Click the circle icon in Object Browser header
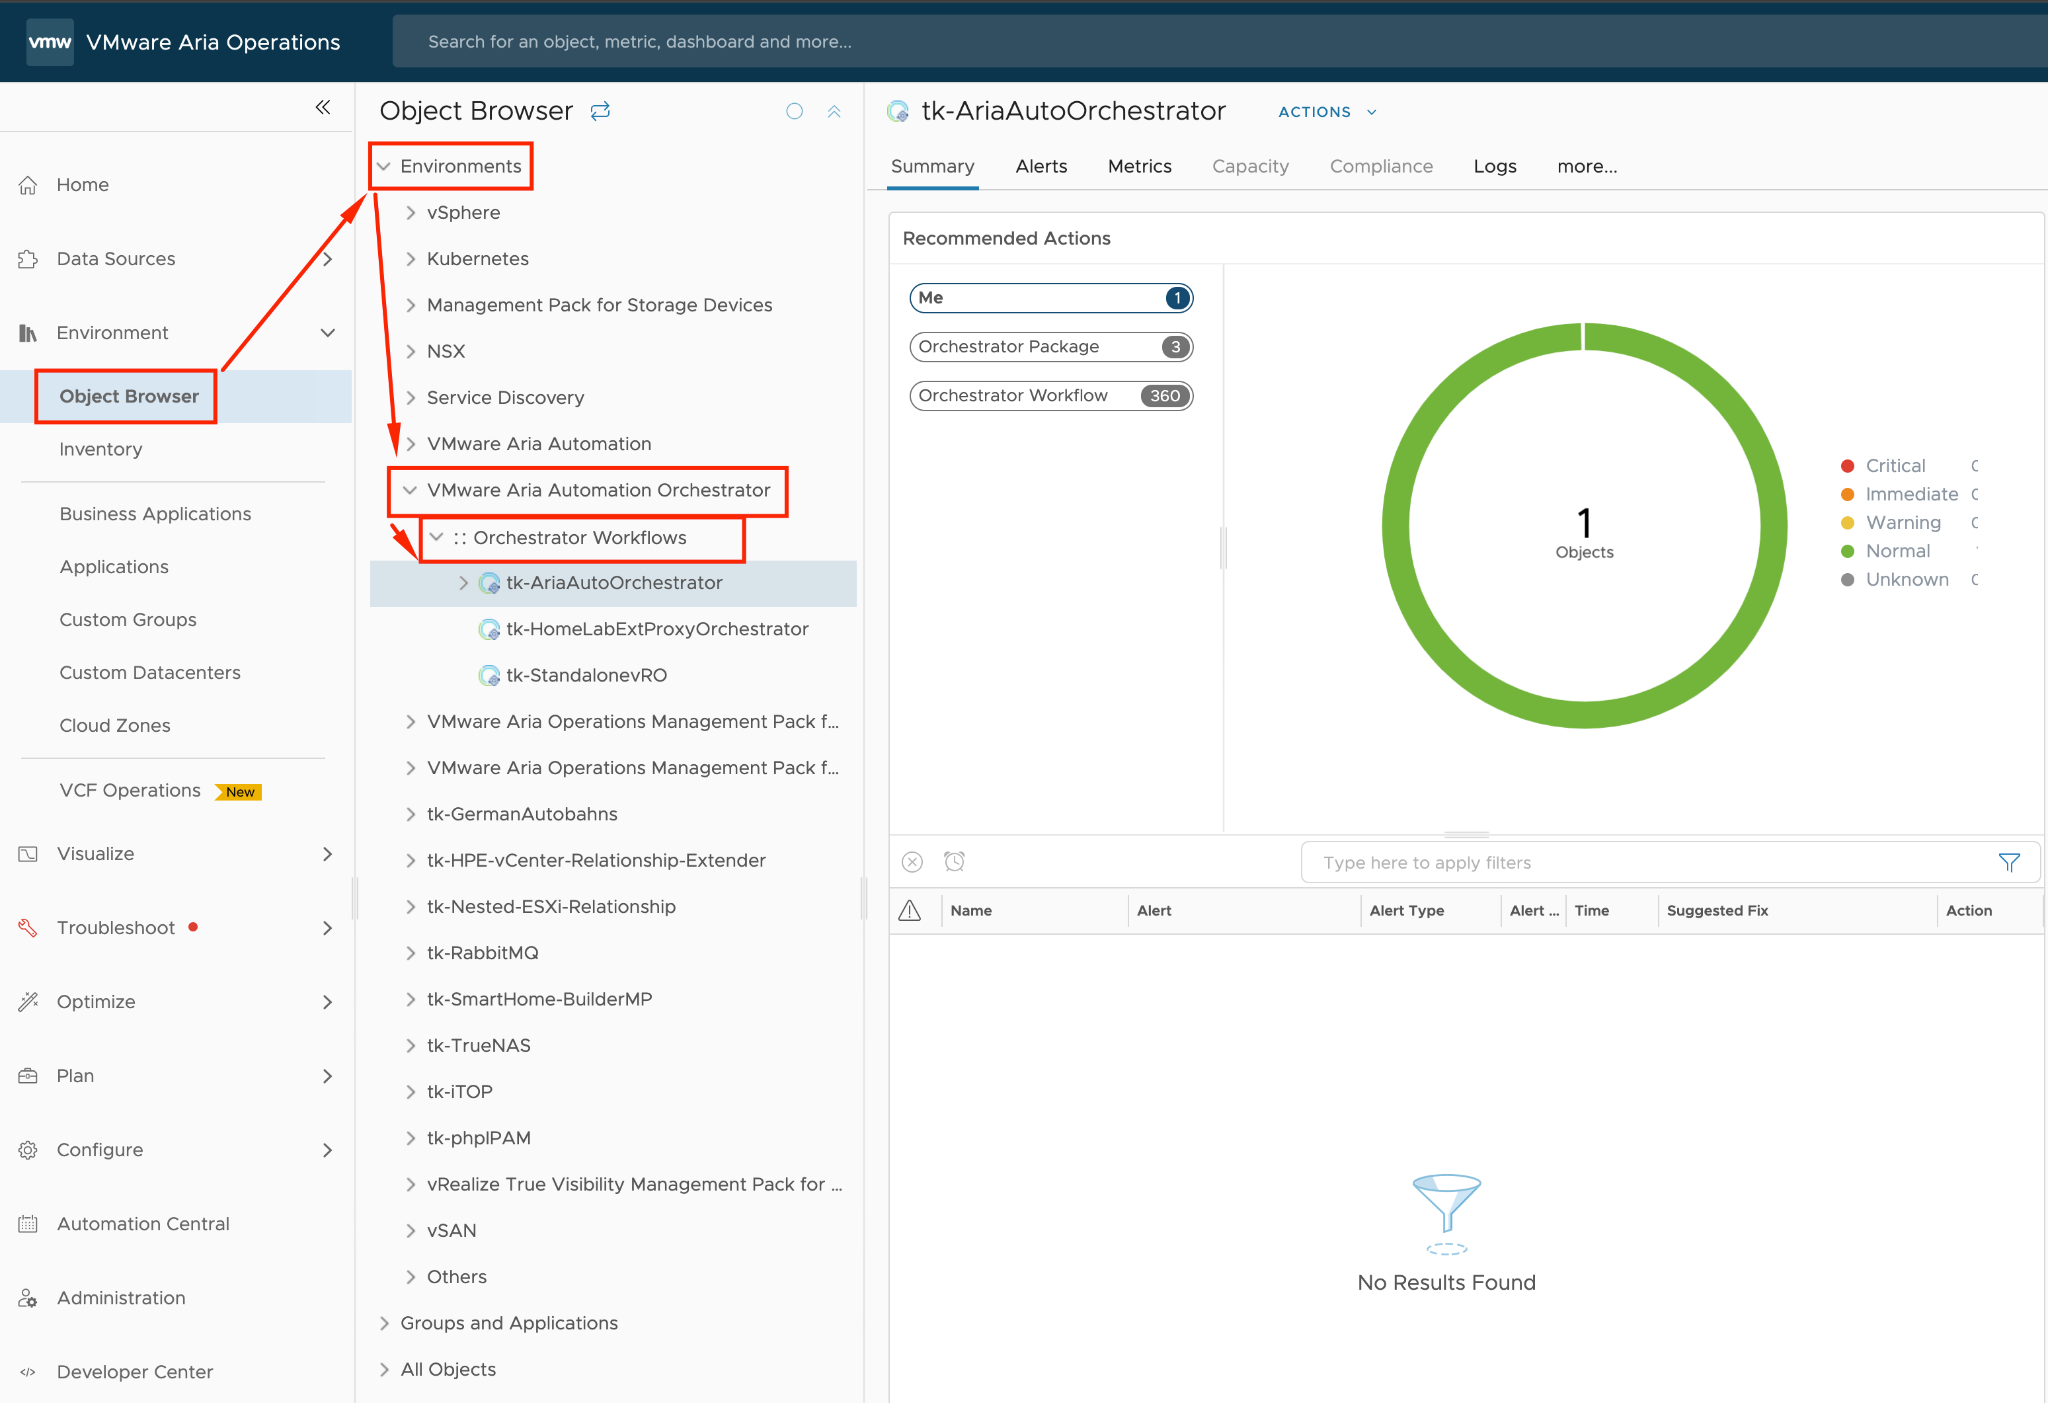The image size is (2048, 1403). click(795, 111)
